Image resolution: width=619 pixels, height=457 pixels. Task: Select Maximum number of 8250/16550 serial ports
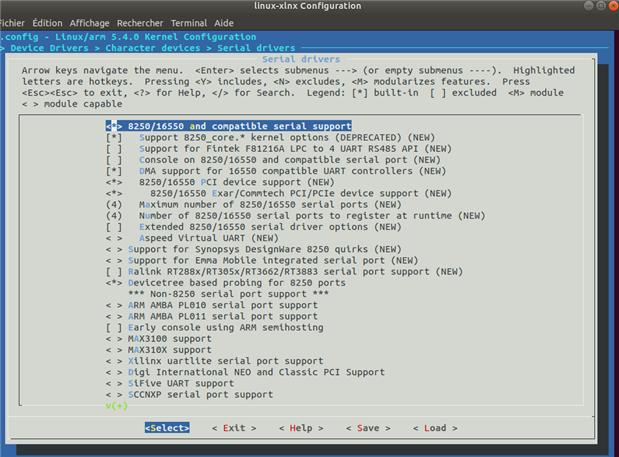point(253,204)
